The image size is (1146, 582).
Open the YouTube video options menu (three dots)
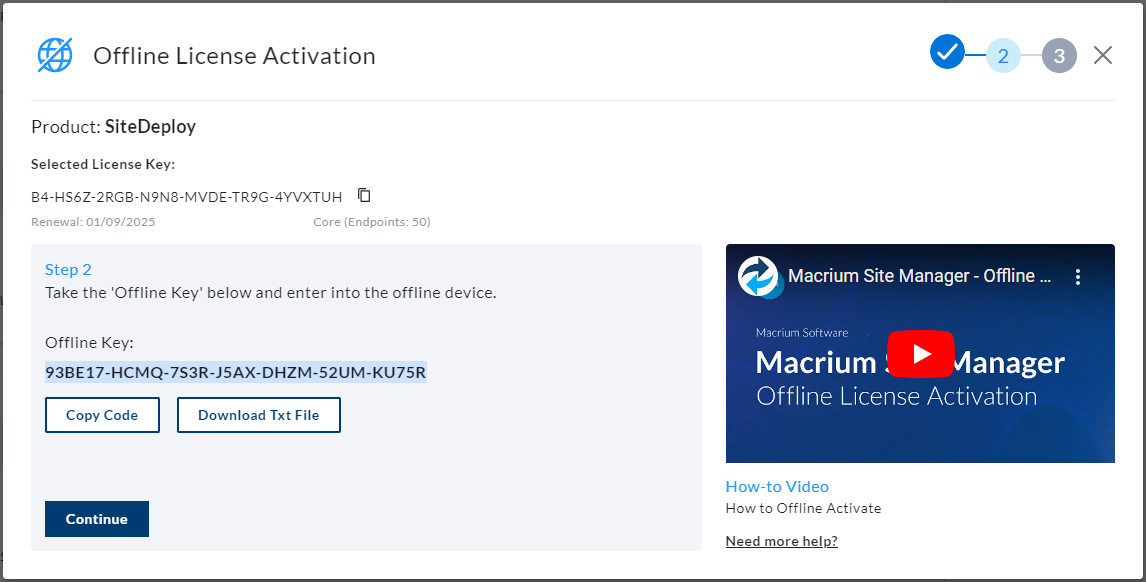[1077, 276]
